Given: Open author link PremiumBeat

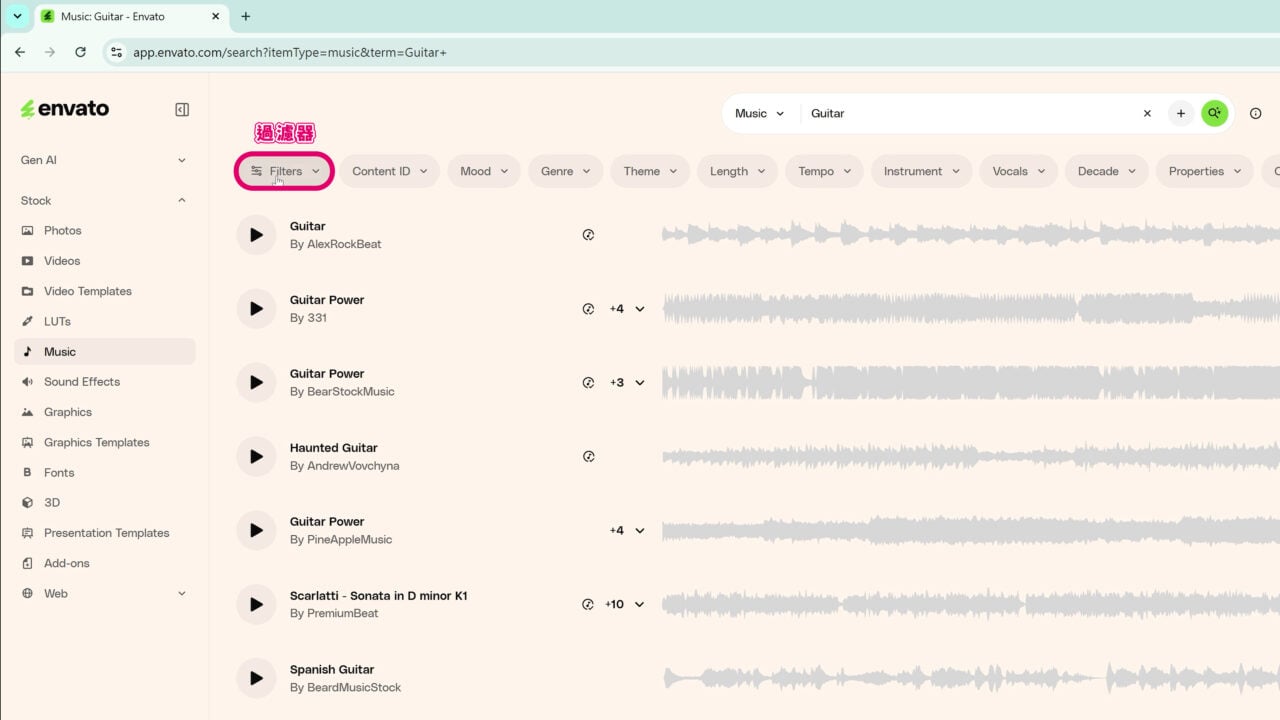Looking at the screenshot, I should pos(343,613).
